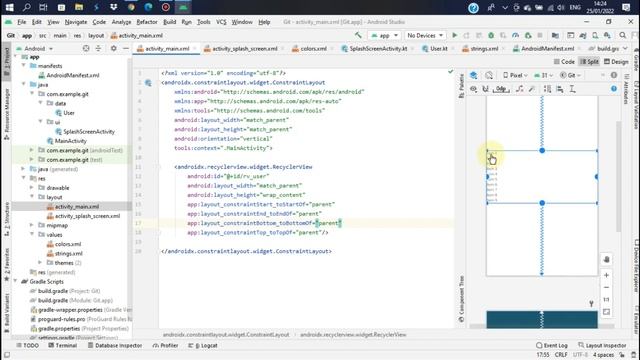
Task: Open the API 31 version dropdown
Action: [x=544, y=75]
